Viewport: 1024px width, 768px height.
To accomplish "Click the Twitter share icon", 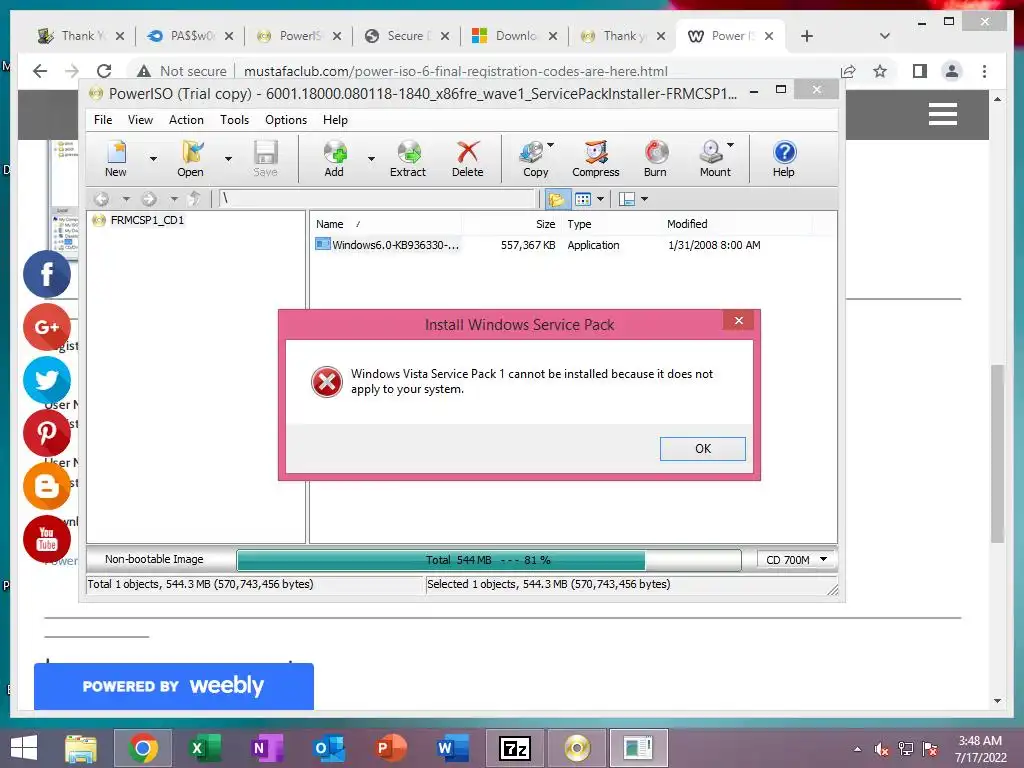I will click(47, 380).
